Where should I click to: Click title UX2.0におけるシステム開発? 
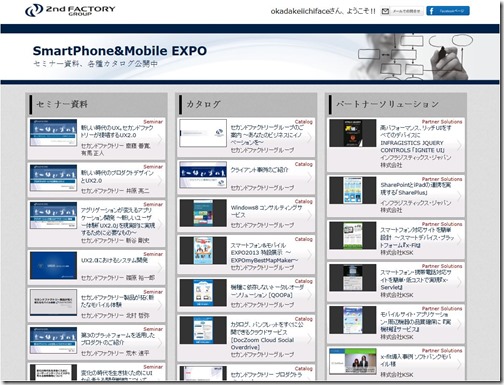114,260
